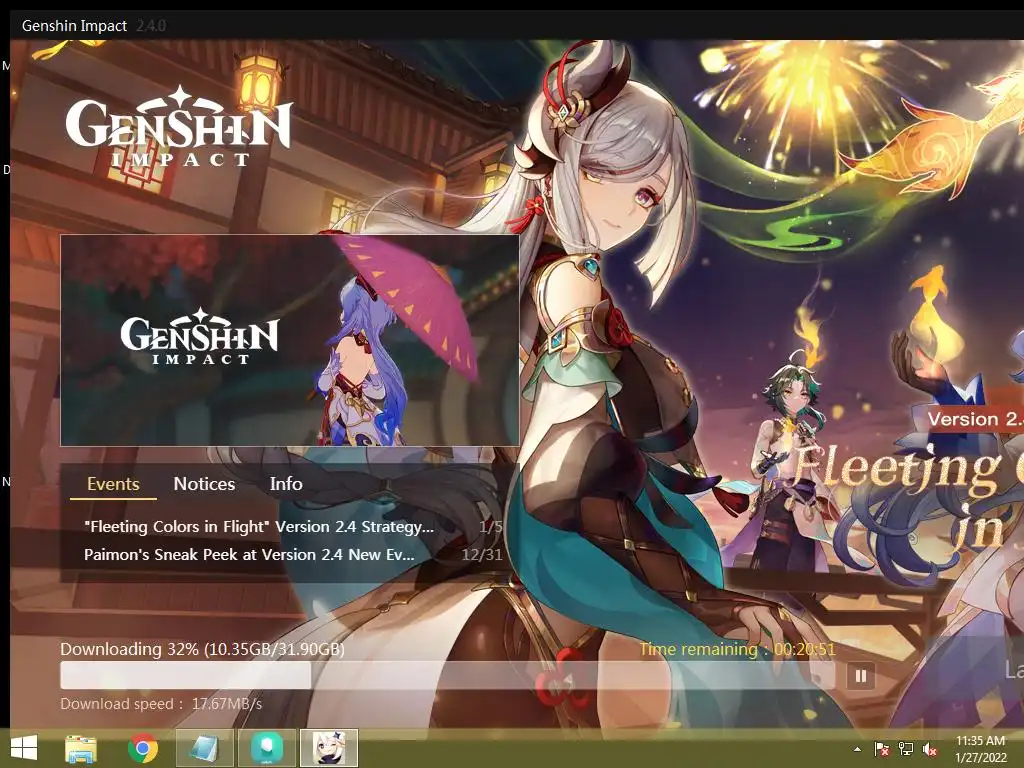
Task: Open the Info tab
Action: coord(286,484)
